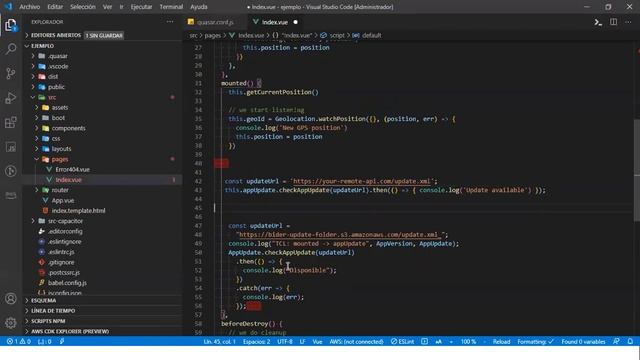Expand the Esquema panel
This screenshot has width=640, height=360.
[x=44, y=300]
